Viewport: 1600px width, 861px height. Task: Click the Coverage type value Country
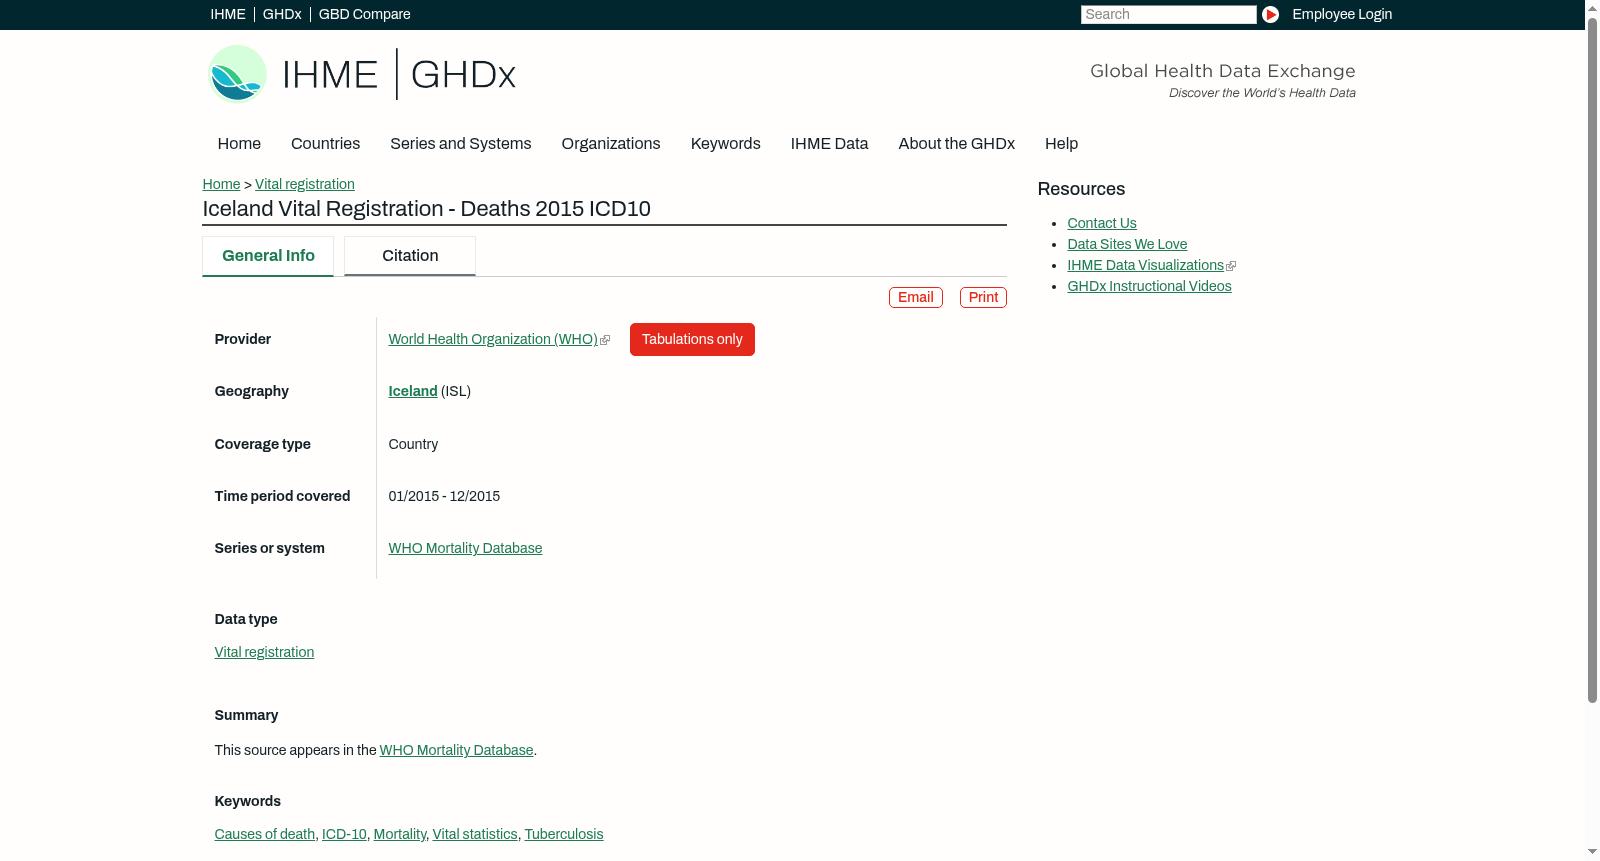[x=413, y=444]
